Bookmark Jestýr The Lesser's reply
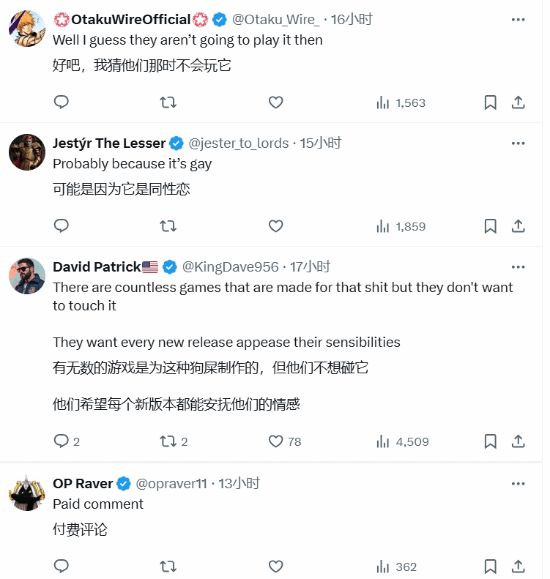Viewport: 550px width, 579px height. tap(490, 226)
